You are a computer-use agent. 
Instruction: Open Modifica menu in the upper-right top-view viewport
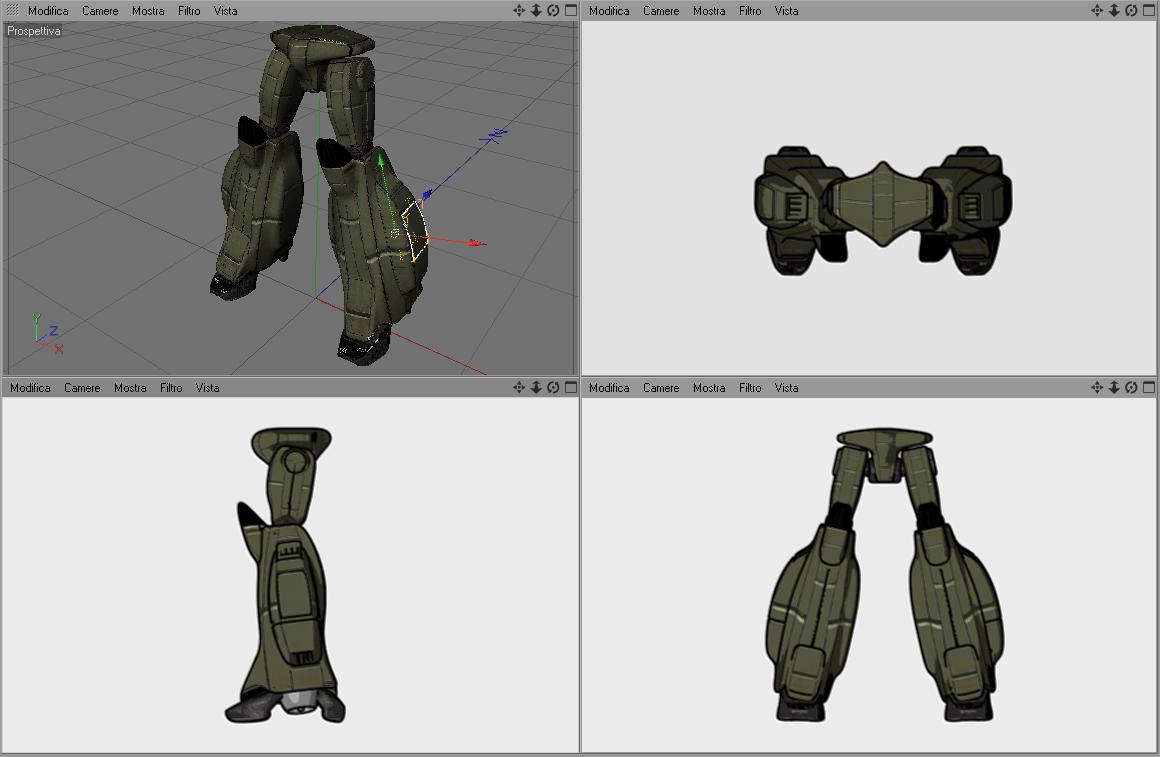coord(609,10)
